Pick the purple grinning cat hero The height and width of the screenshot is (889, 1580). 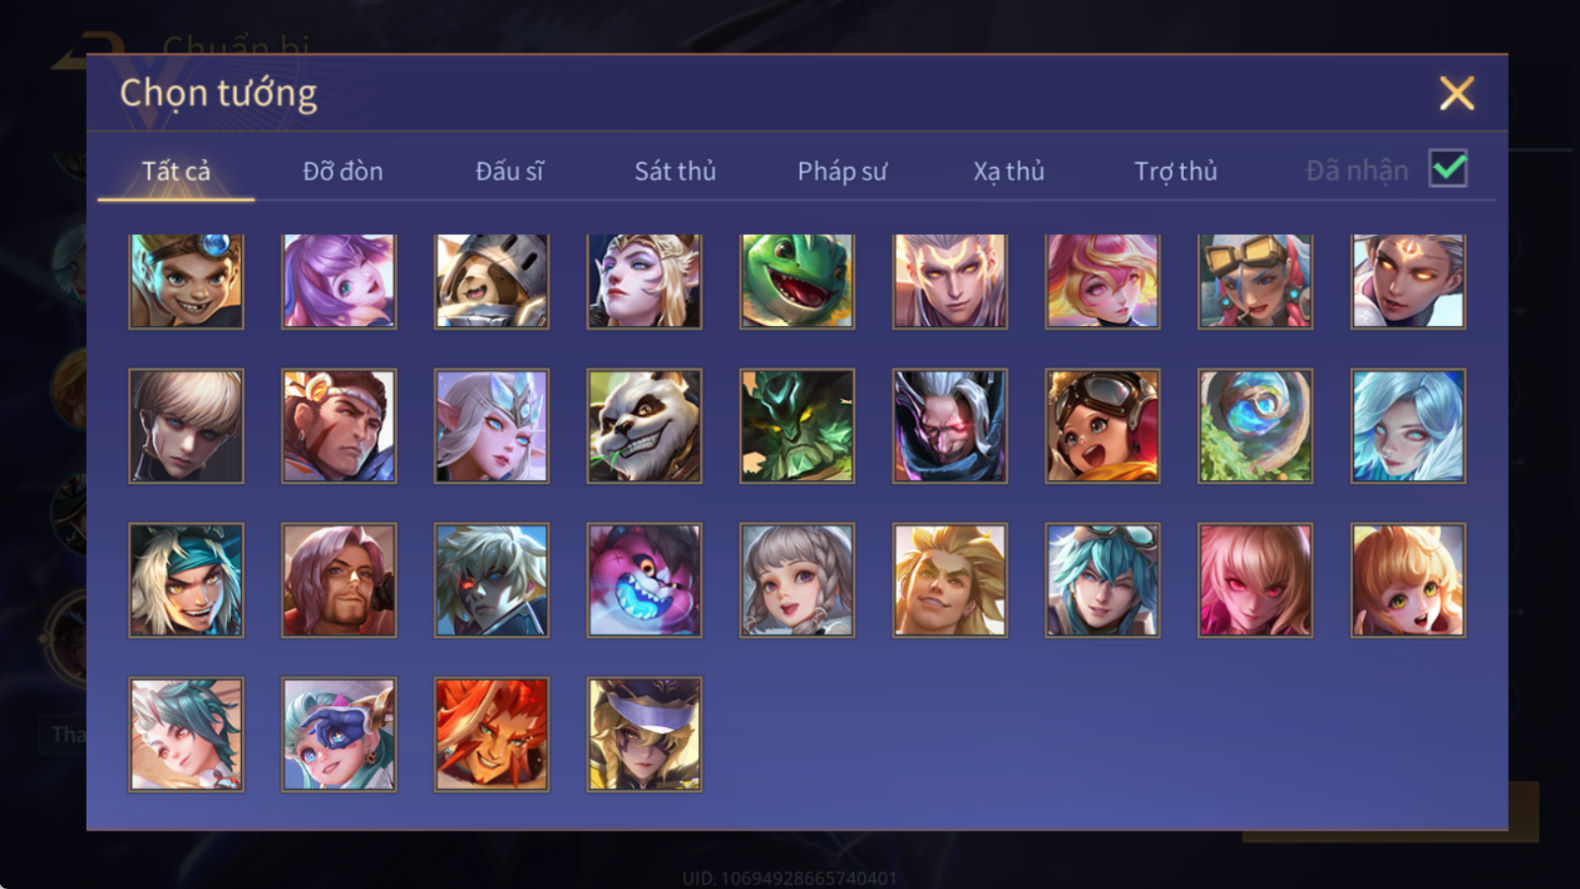(644, 580)
